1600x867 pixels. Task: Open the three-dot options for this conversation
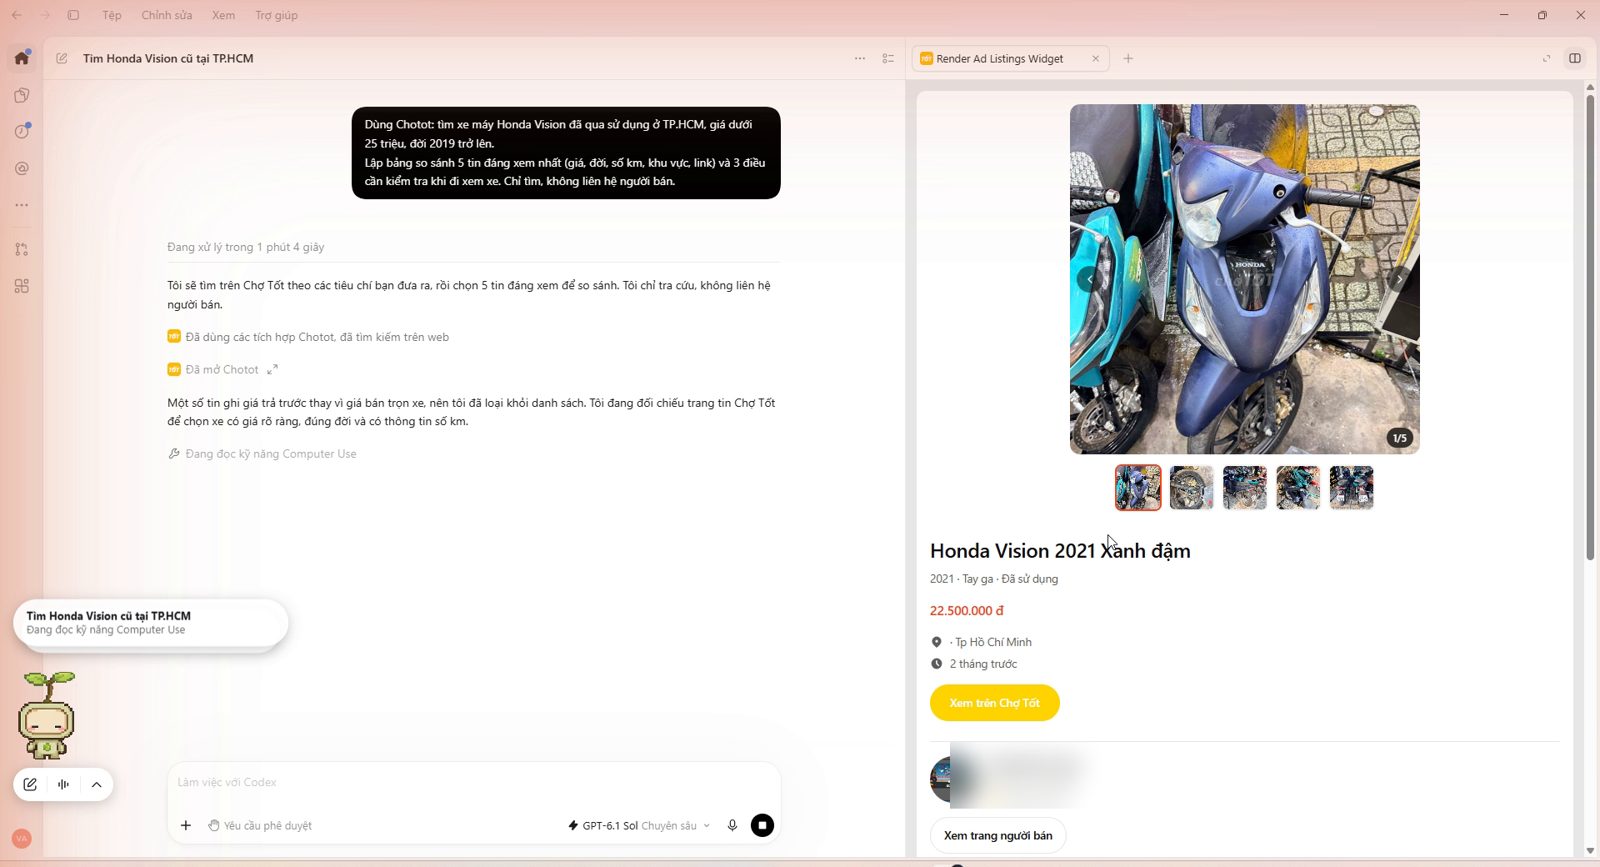pos(860,59)
